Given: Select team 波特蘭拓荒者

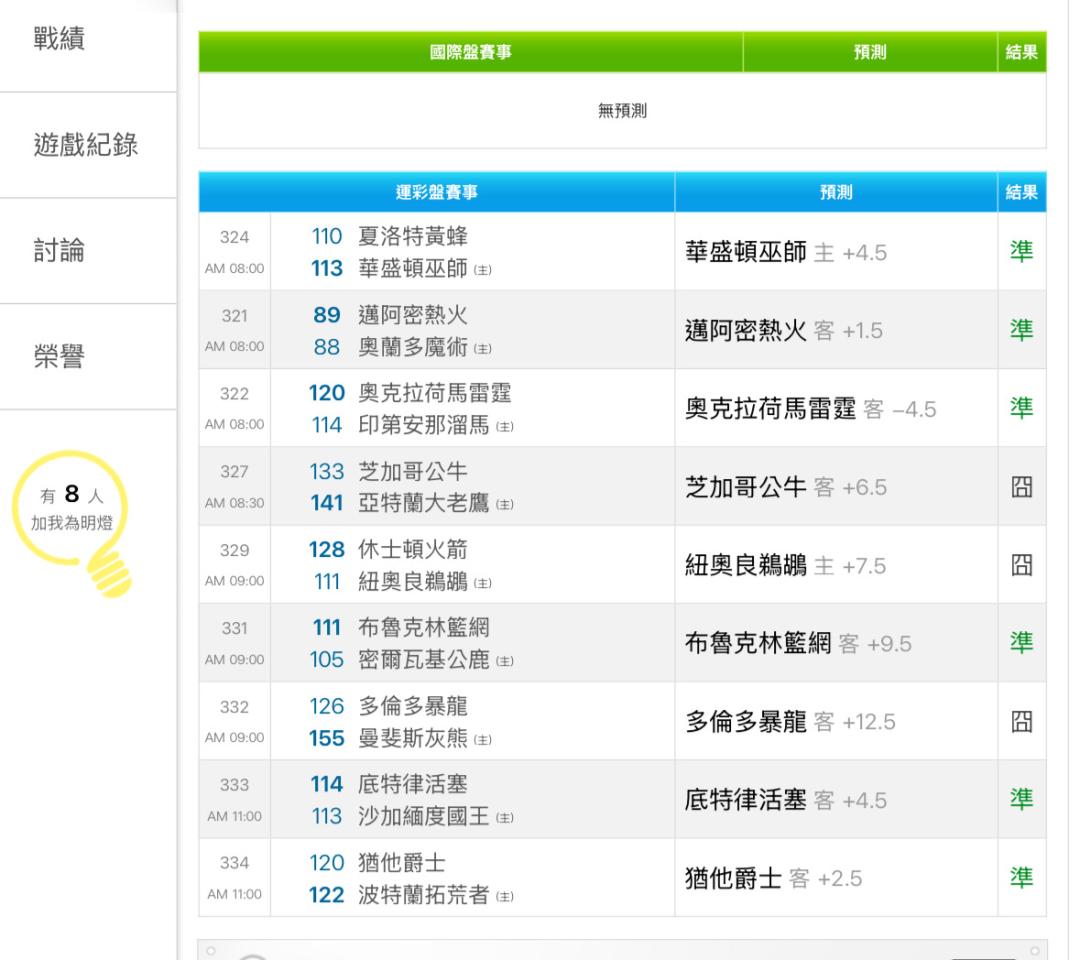Looking at the screenshot, I should [x=424, y=894].
